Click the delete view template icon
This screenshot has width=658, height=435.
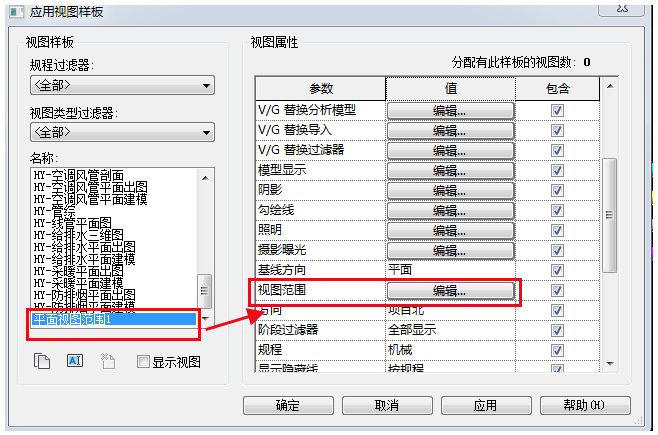107,361
